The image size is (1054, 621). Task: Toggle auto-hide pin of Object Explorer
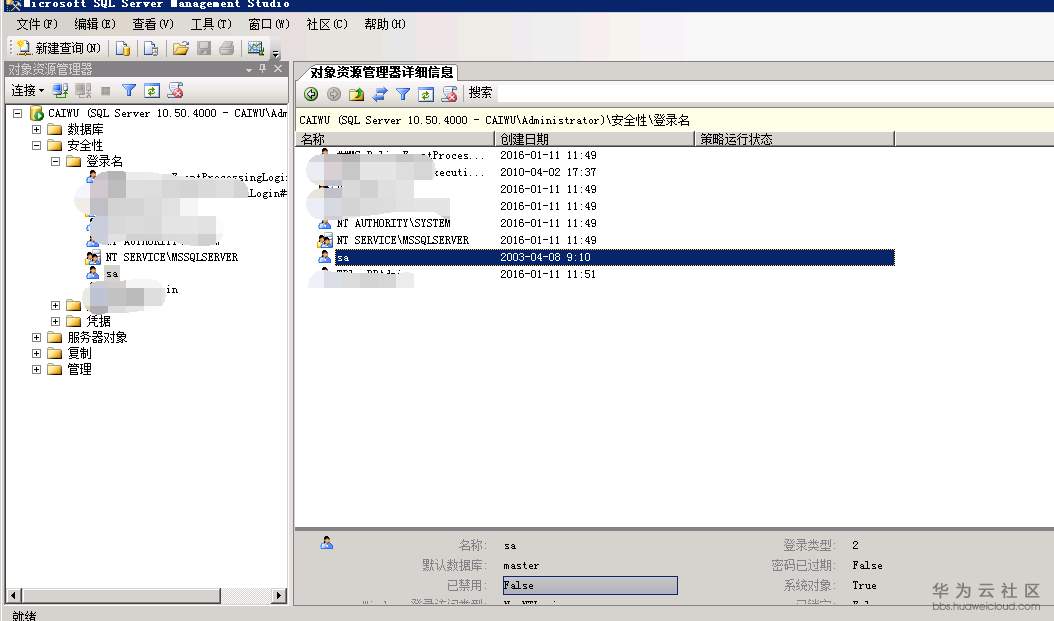[263, 69]
